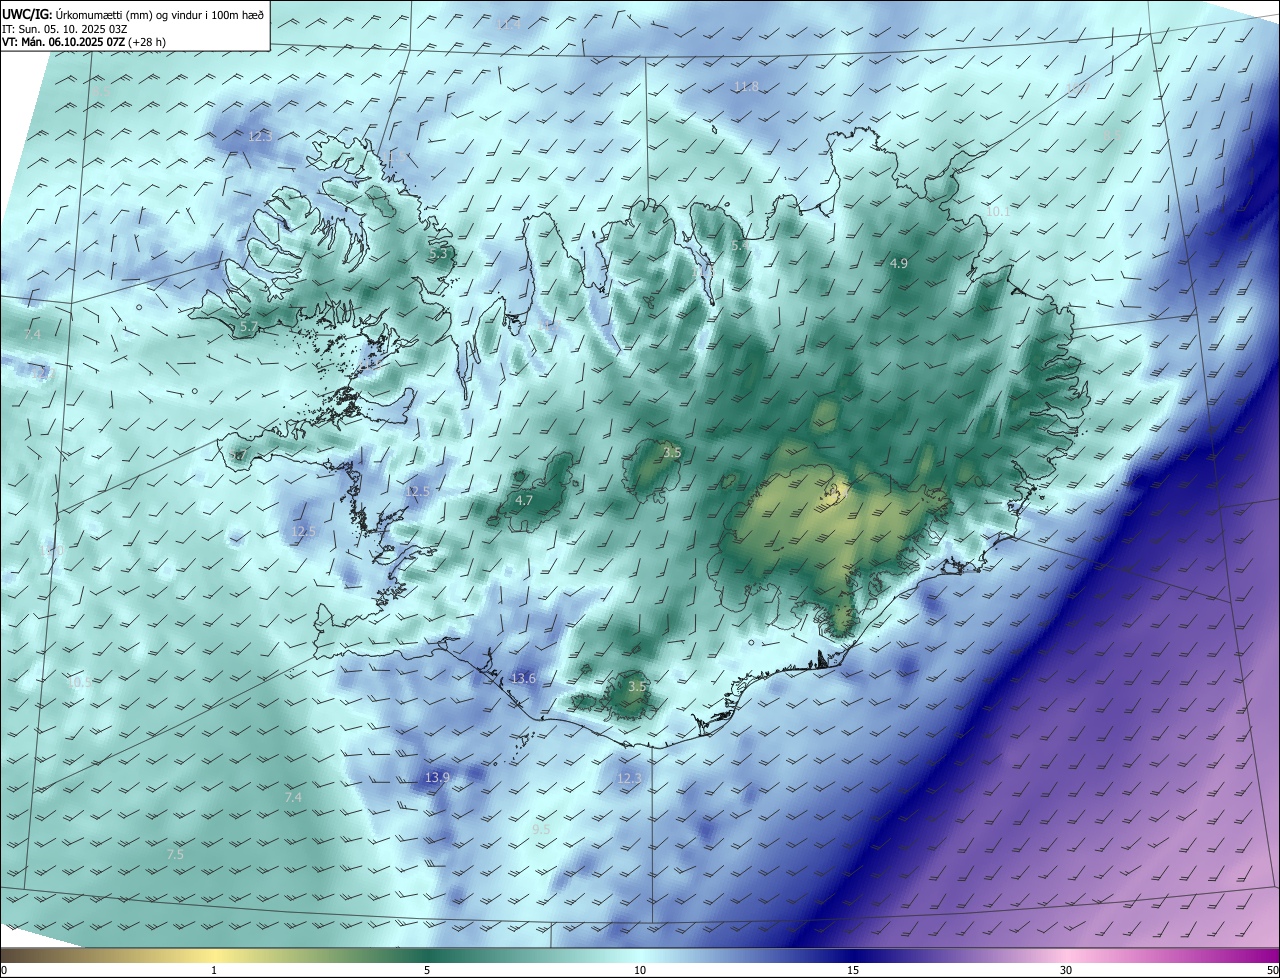Select the '5' tick on the color scale

pos(427,970)
